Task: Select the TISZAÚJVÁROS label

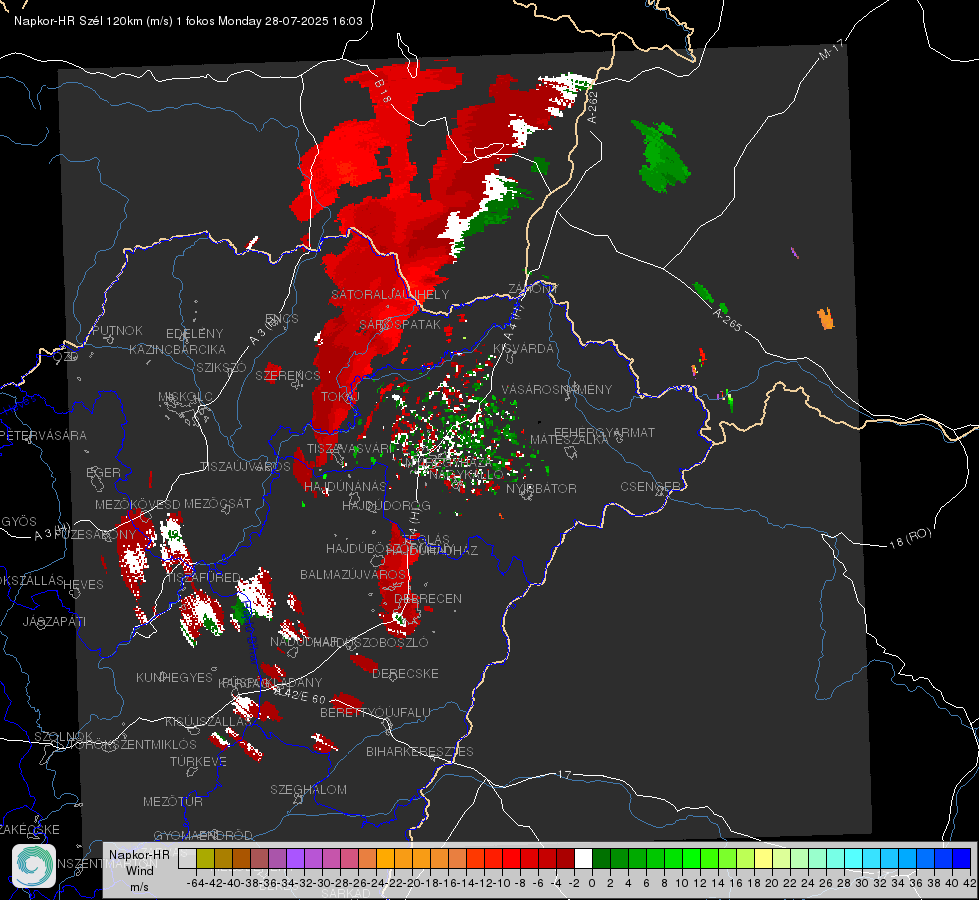Action: tap(245, 467)
